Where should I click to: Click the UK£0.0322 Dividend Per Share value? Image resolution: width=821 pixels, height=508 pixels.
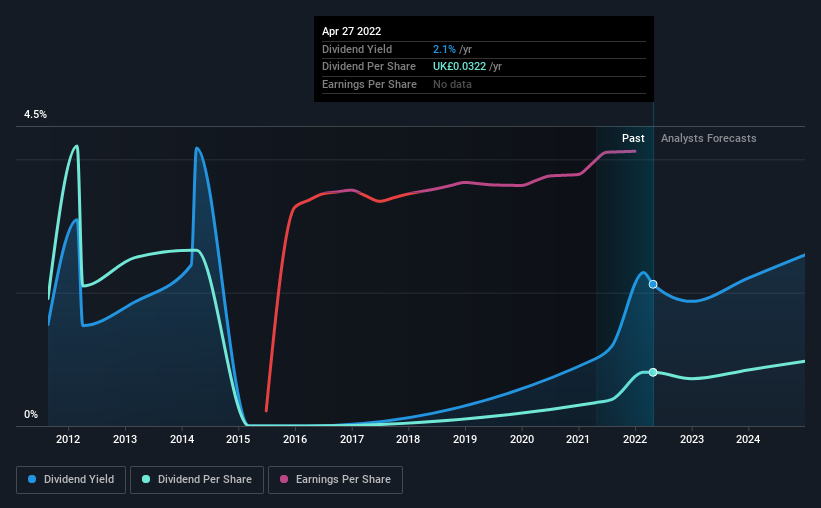tap(459, 67)
